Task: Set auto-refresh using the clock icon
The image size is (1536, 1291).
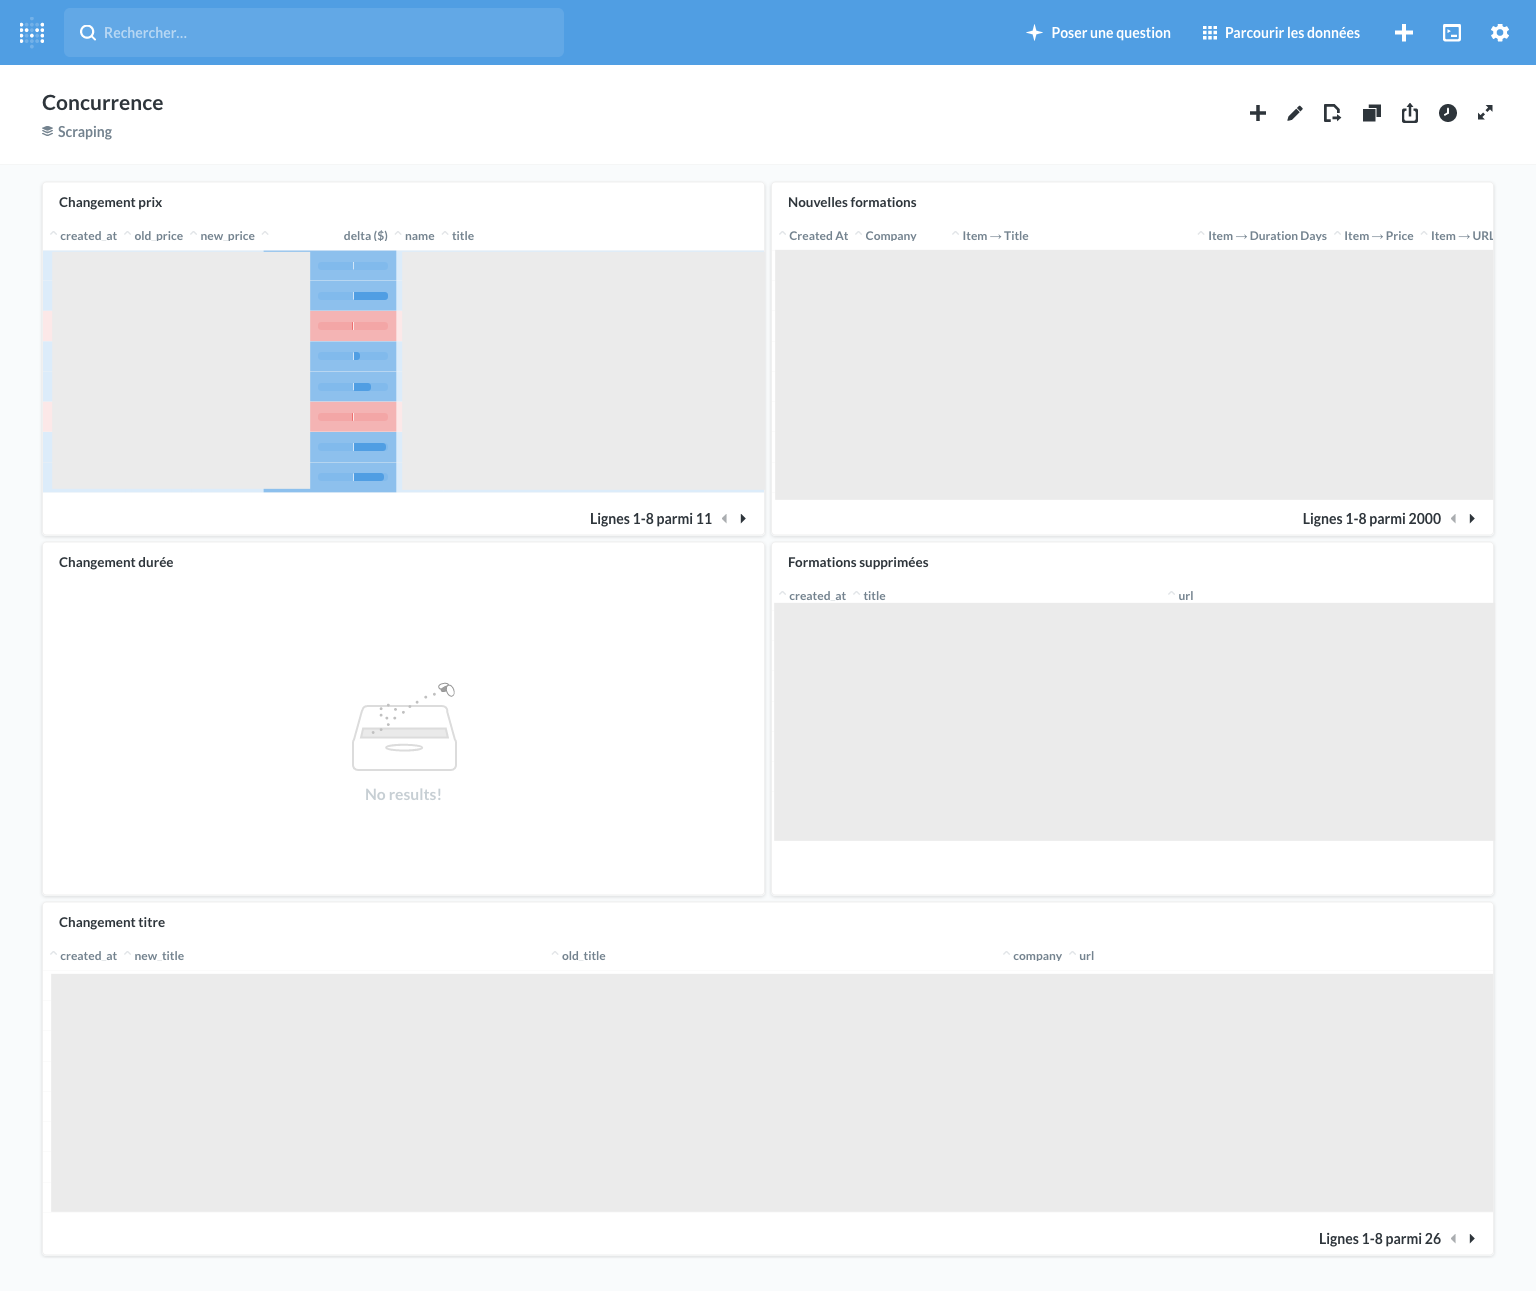Action: click(x=1448, y=113)
